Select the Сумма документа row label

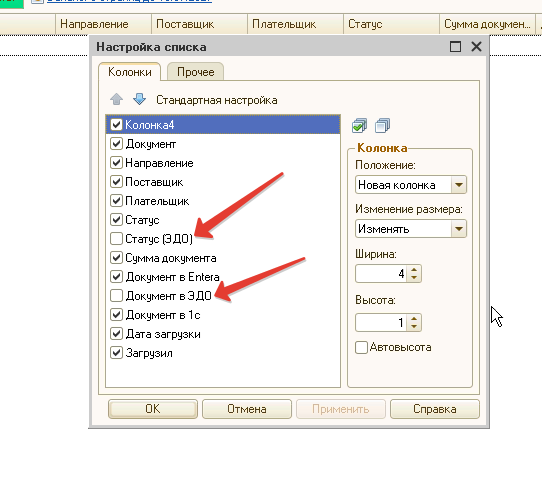(x=171, y=258)
